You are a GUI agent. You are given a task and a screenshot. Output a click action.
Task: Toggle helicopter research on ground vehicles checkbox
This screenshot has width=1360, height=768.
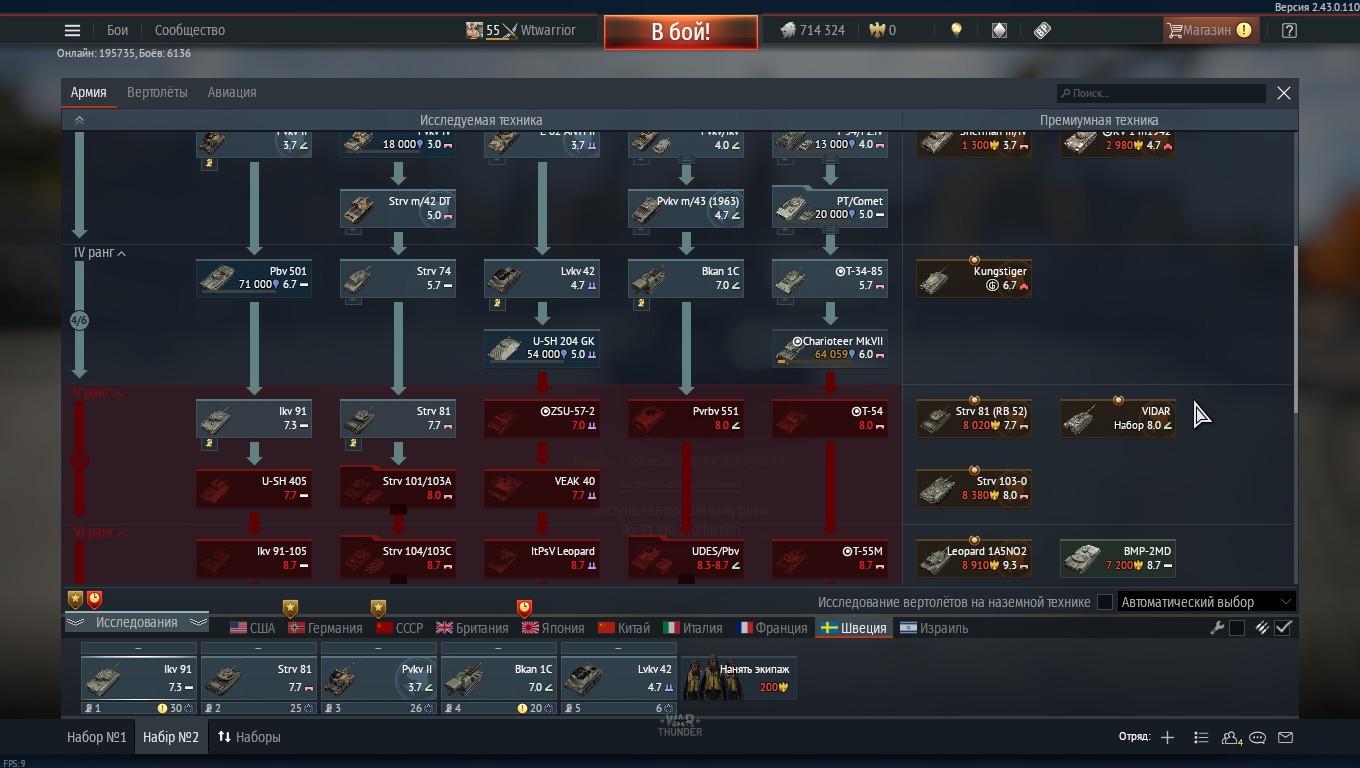tap(1104, 602)
